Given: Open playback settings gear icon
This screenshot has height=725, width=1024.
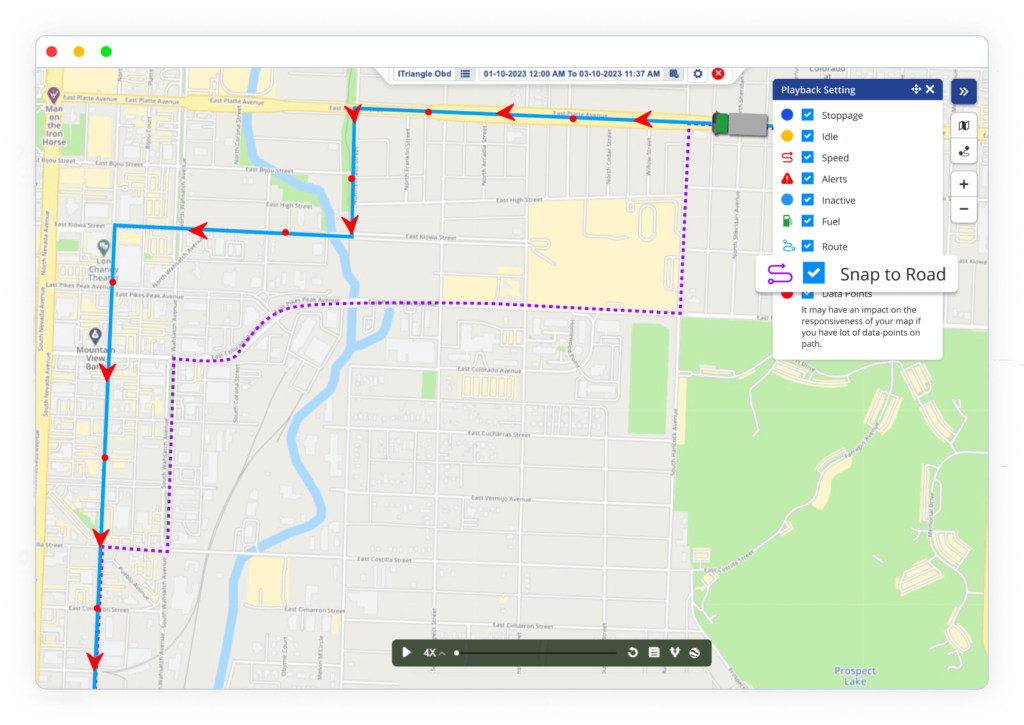Looking at the screenshot, I should [697, 74].
